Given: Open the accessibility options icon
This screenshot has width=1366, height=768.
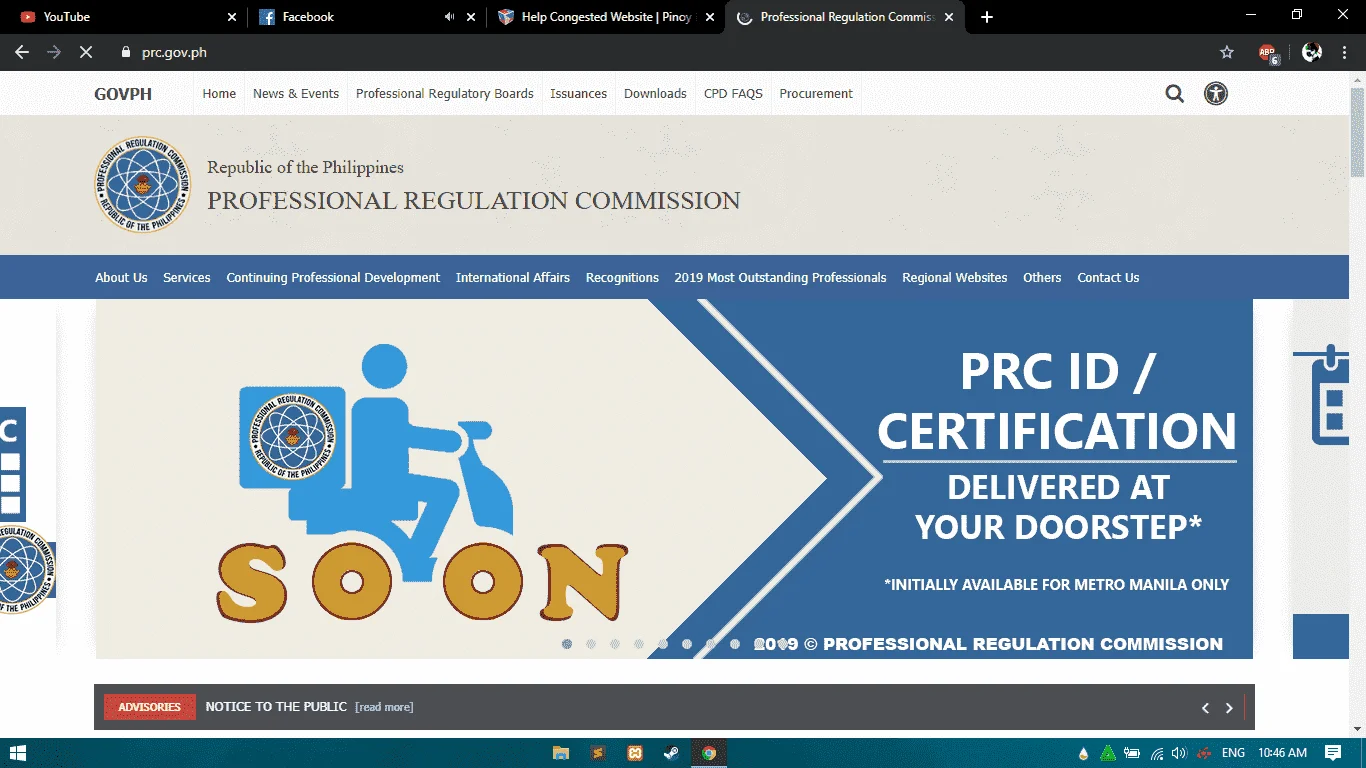Looking at the screenshot, I should click(1216, 94).
